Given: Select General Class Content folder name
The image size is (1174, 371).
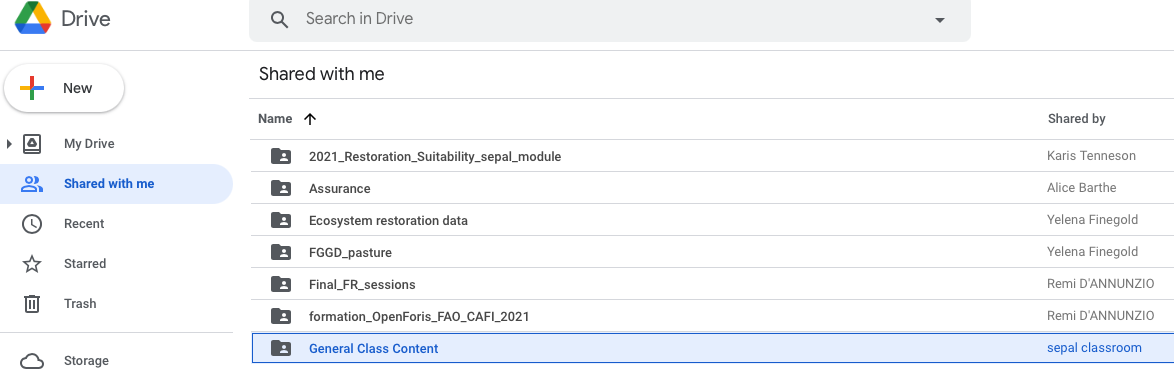Looking at the screenshot, I should click(374, 349).
